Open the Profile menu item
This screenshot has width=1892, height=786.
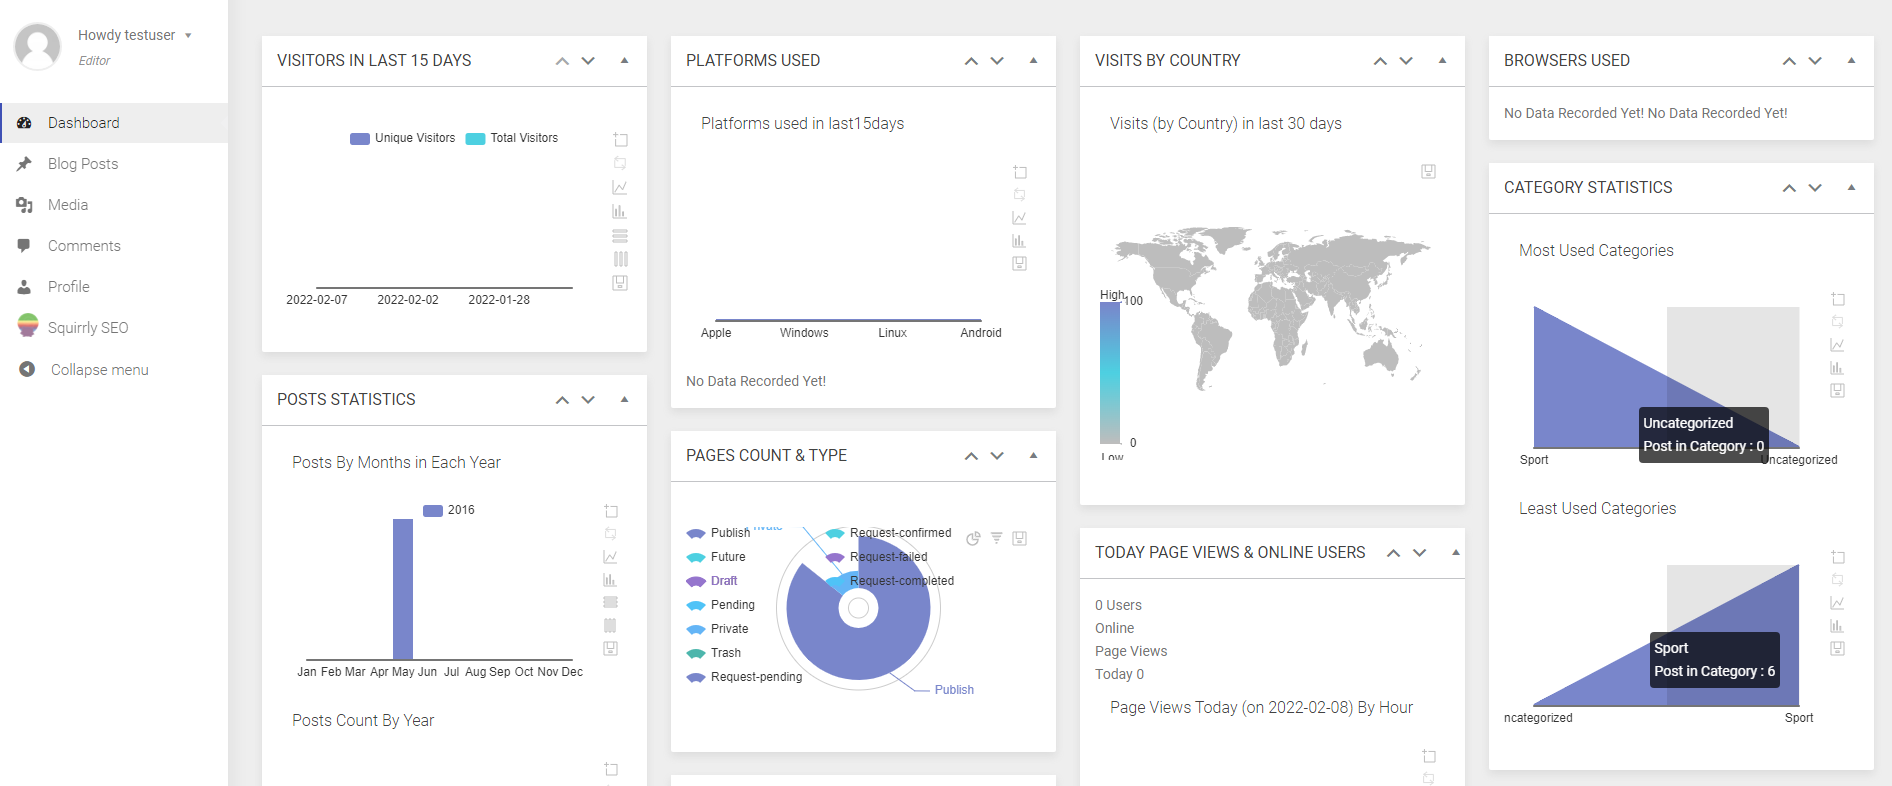click(x=114, y=287)
